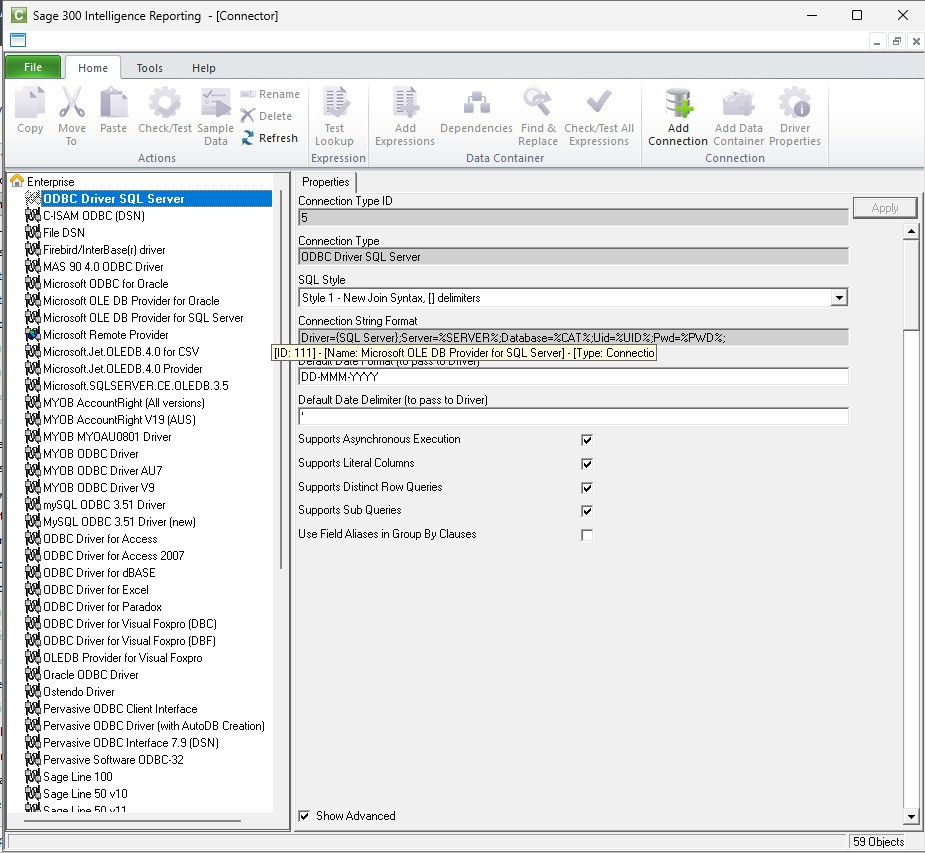
Task: Click Add Expressions icon
Action: tap(405, 102)
